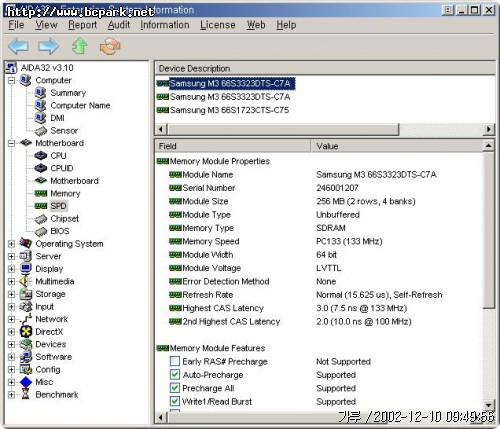Collapse the Computer tree node
500x429 pixels.
coord(11,80)
